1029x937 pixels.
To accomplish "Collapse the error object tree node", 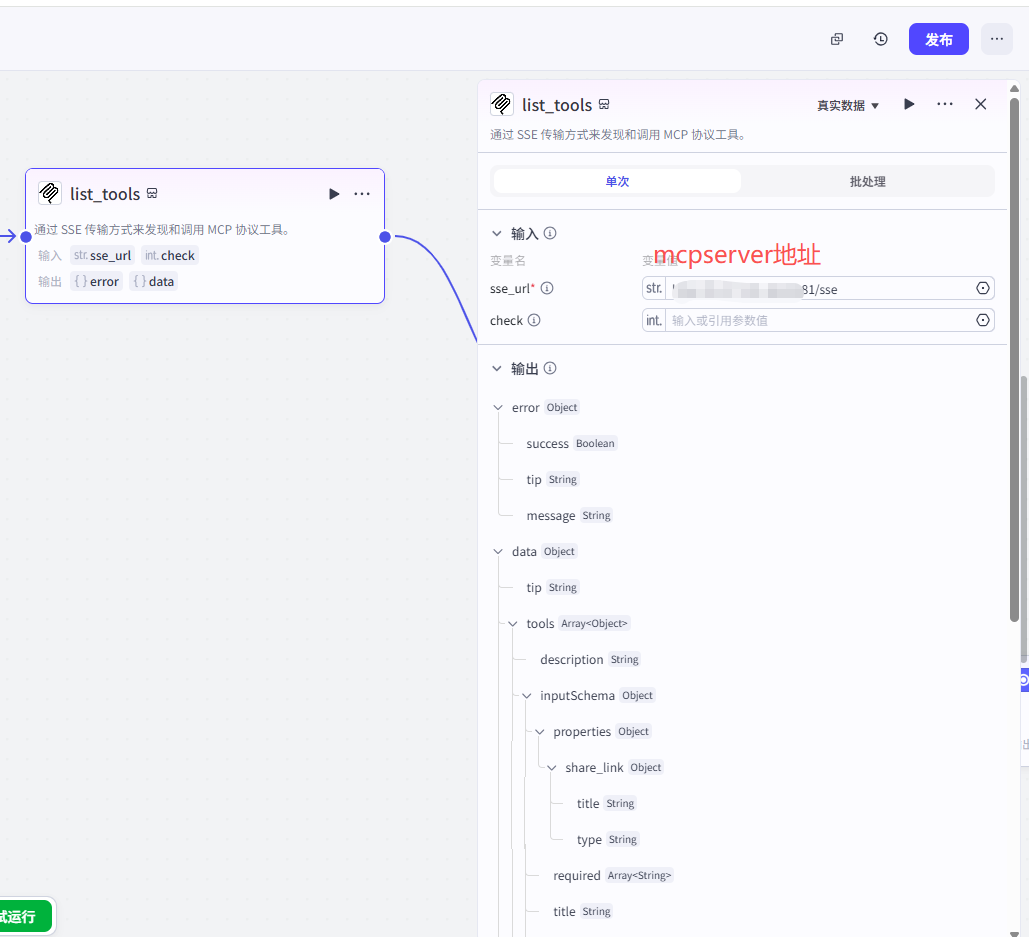I will pos(499,407).
